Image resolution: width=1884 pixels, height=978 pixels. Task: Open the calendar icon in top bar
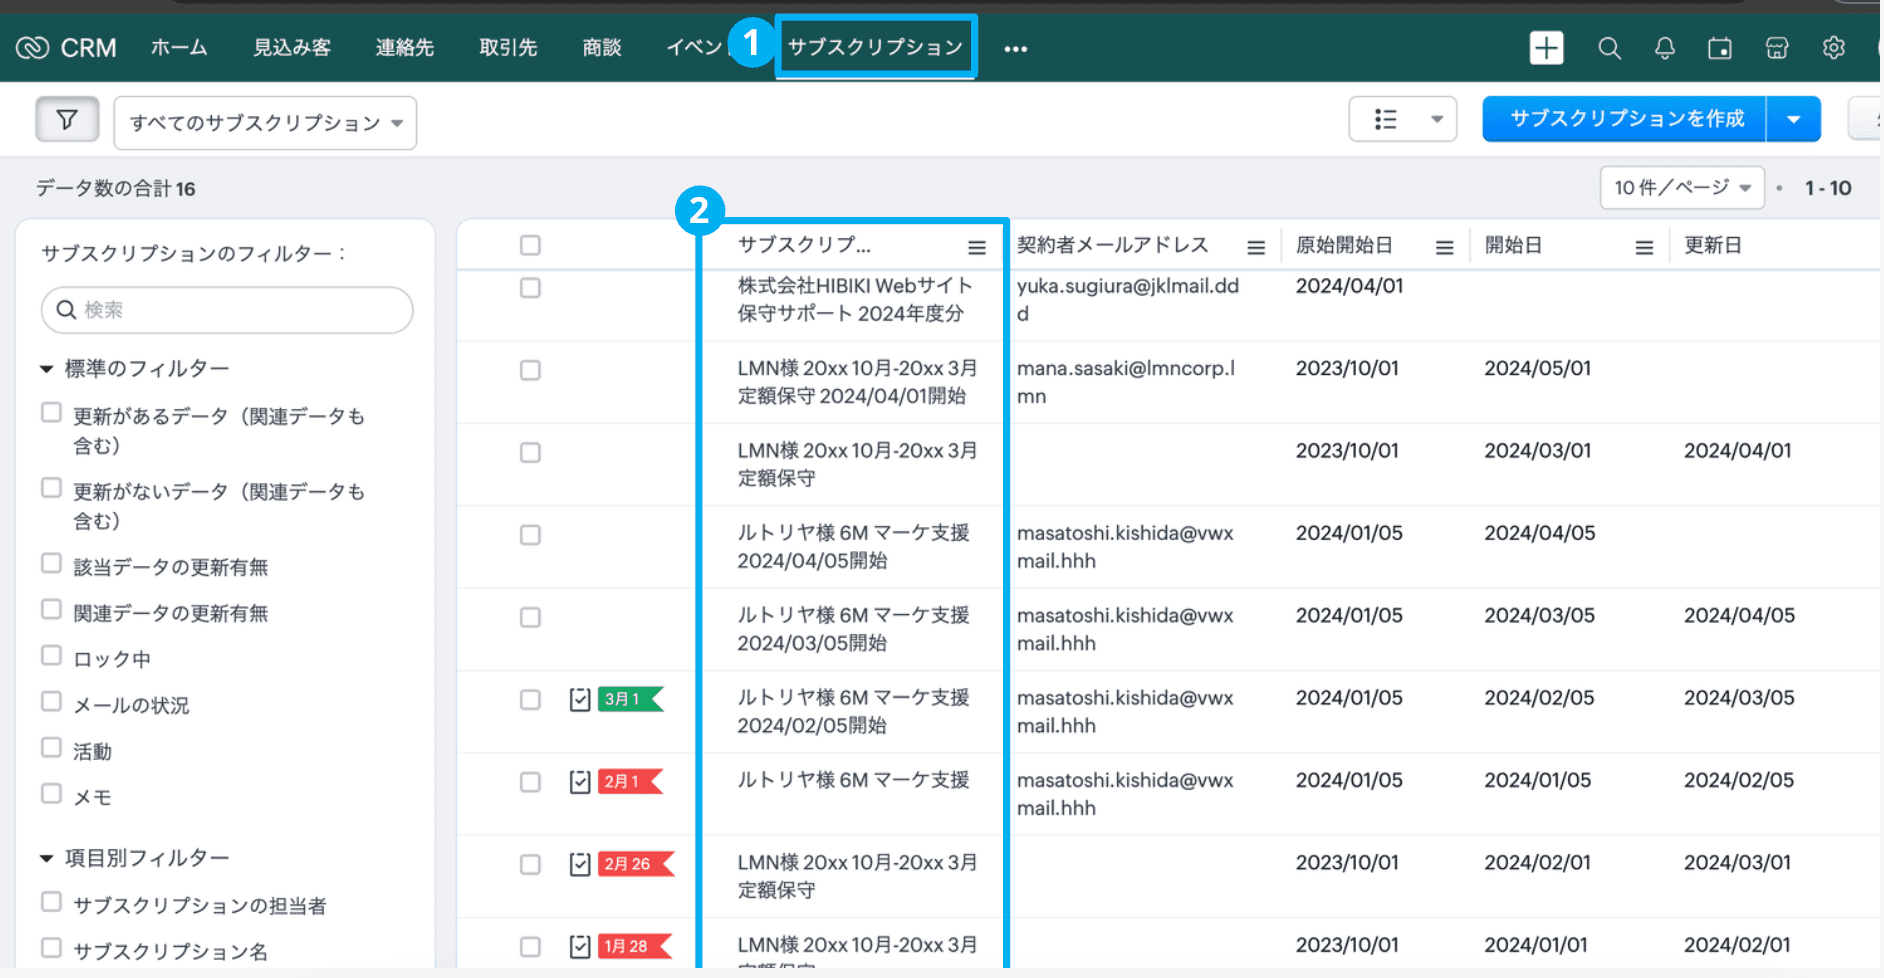pos(1720,47)
